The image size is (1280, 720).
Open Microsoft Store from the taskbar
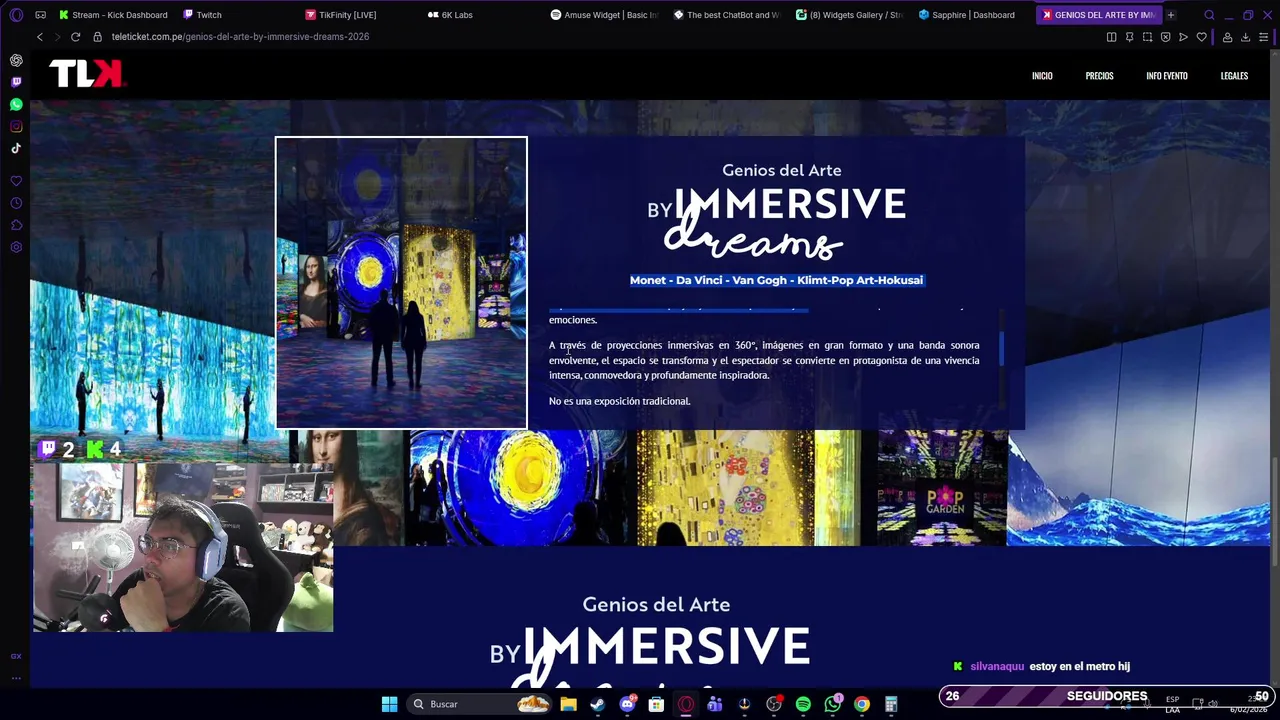tap(656, 704)
